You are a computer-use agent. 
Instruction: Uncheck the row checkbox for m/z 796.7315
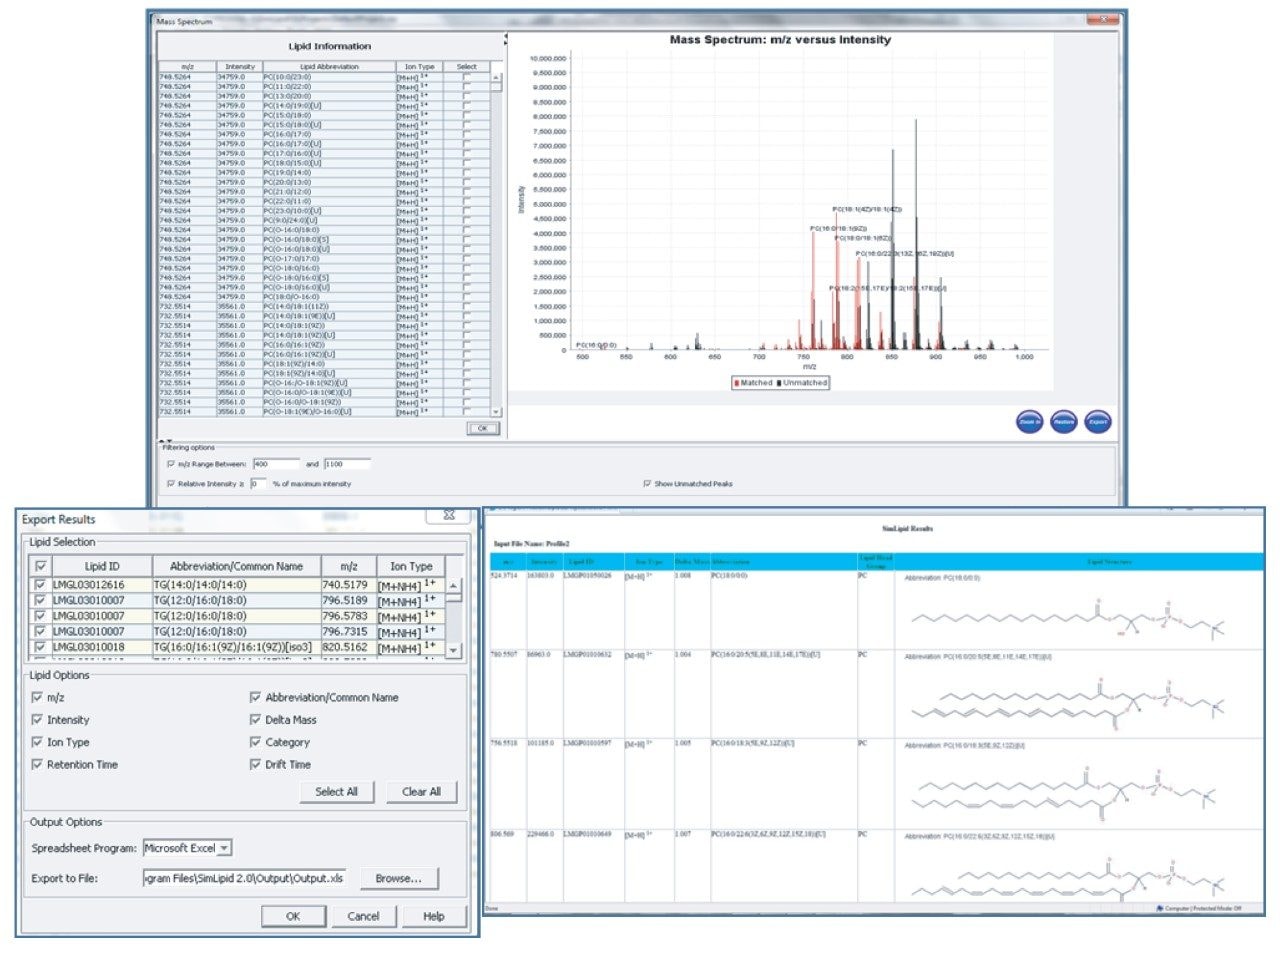(x=40, y=632)
